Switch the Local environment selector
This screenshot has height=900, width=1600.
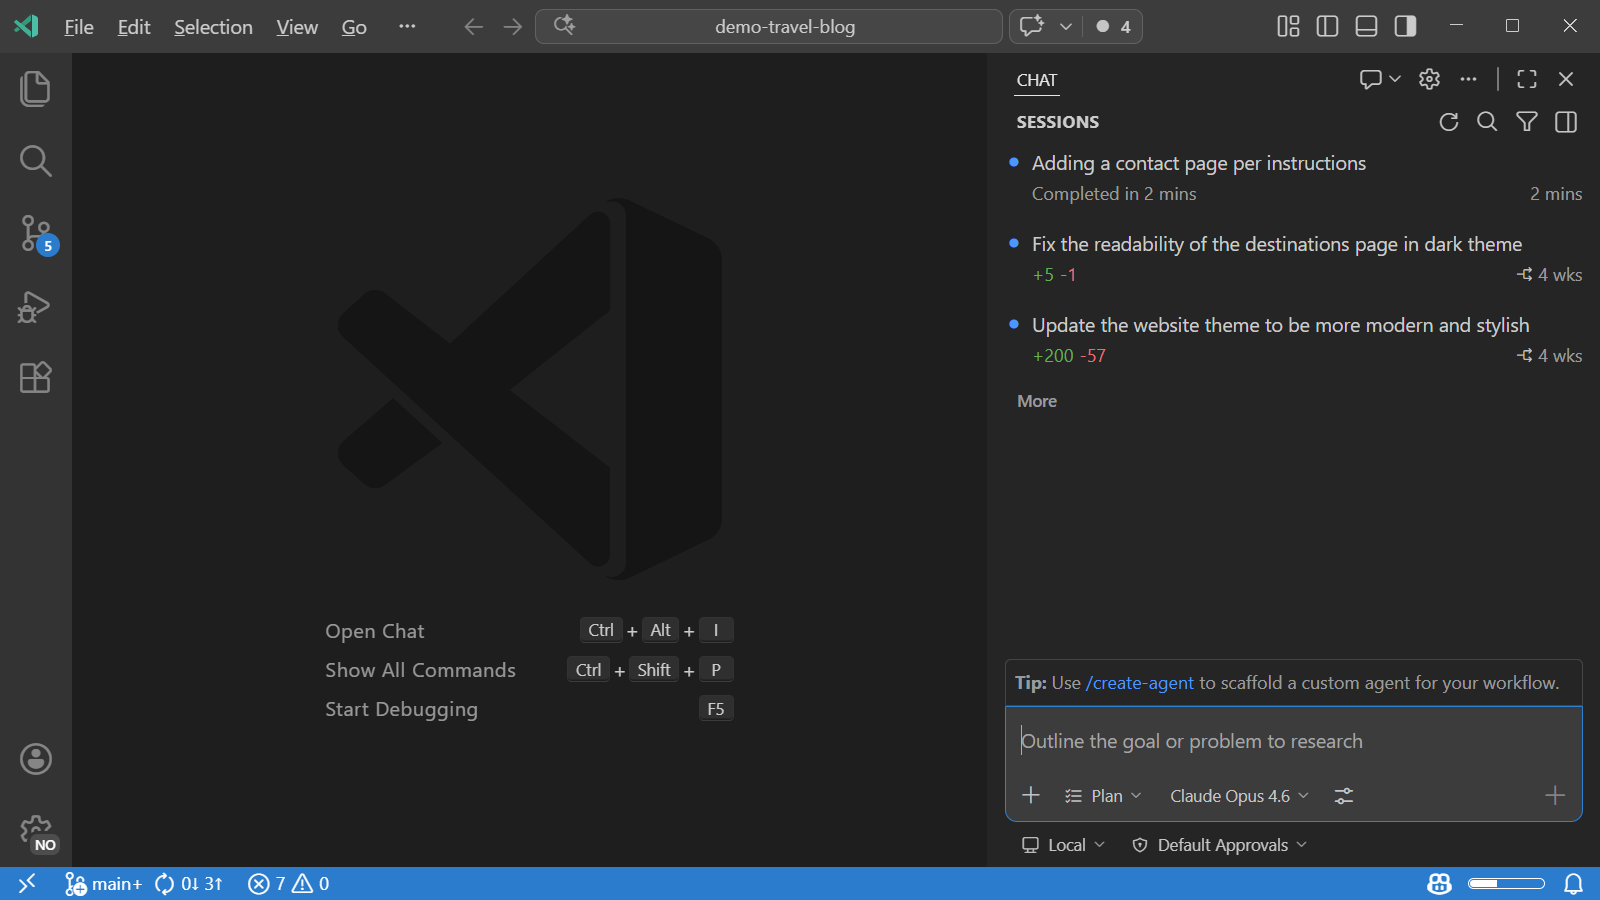tap(1063, 845)
